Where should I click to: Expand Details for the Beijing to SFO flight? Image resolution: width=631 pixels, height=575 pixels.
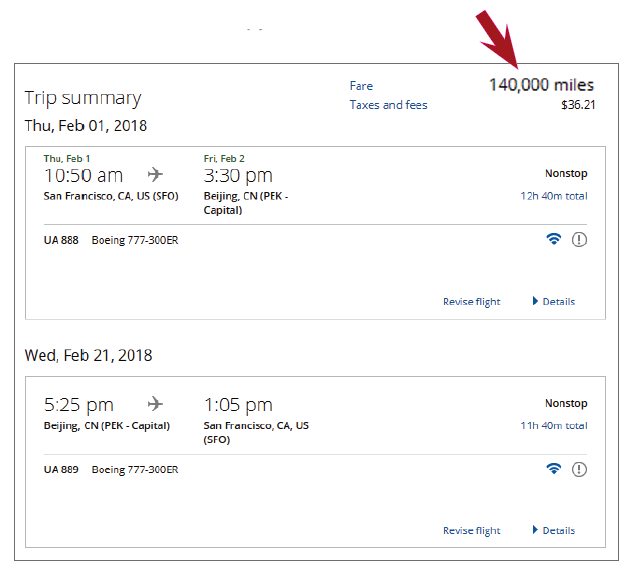click(554, 530)
